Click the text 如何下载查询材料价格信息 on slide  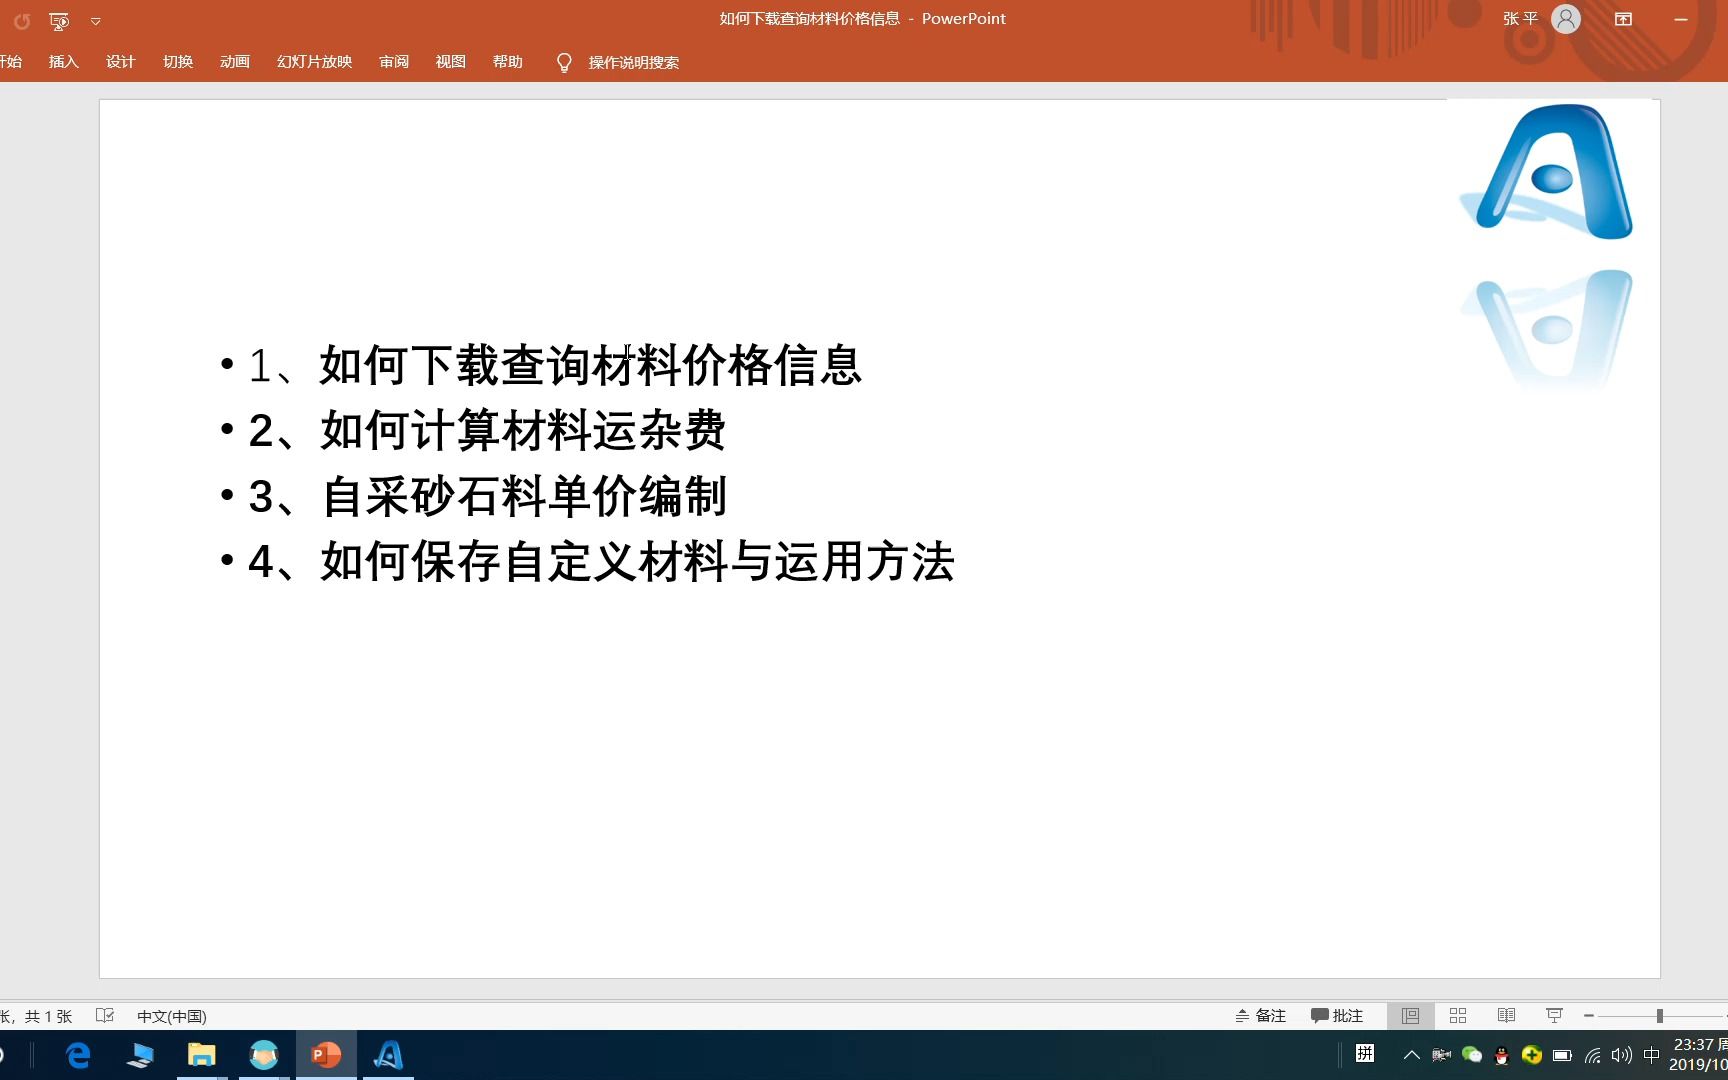pyautogui.click(x=591, y=365)
